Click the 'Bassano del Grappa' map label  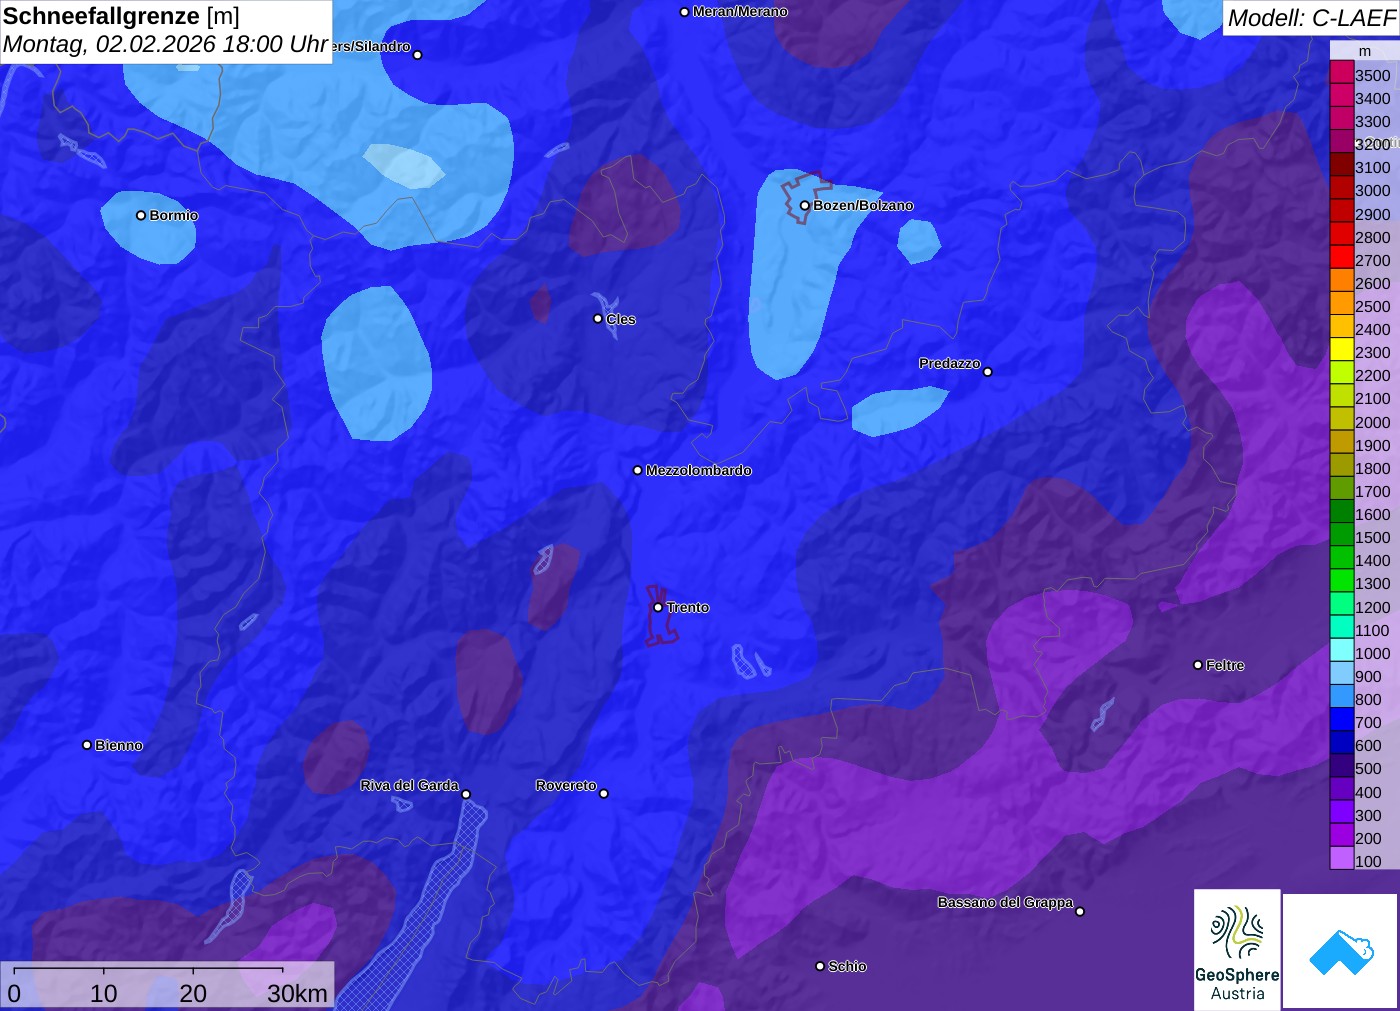click(1005, 903)
